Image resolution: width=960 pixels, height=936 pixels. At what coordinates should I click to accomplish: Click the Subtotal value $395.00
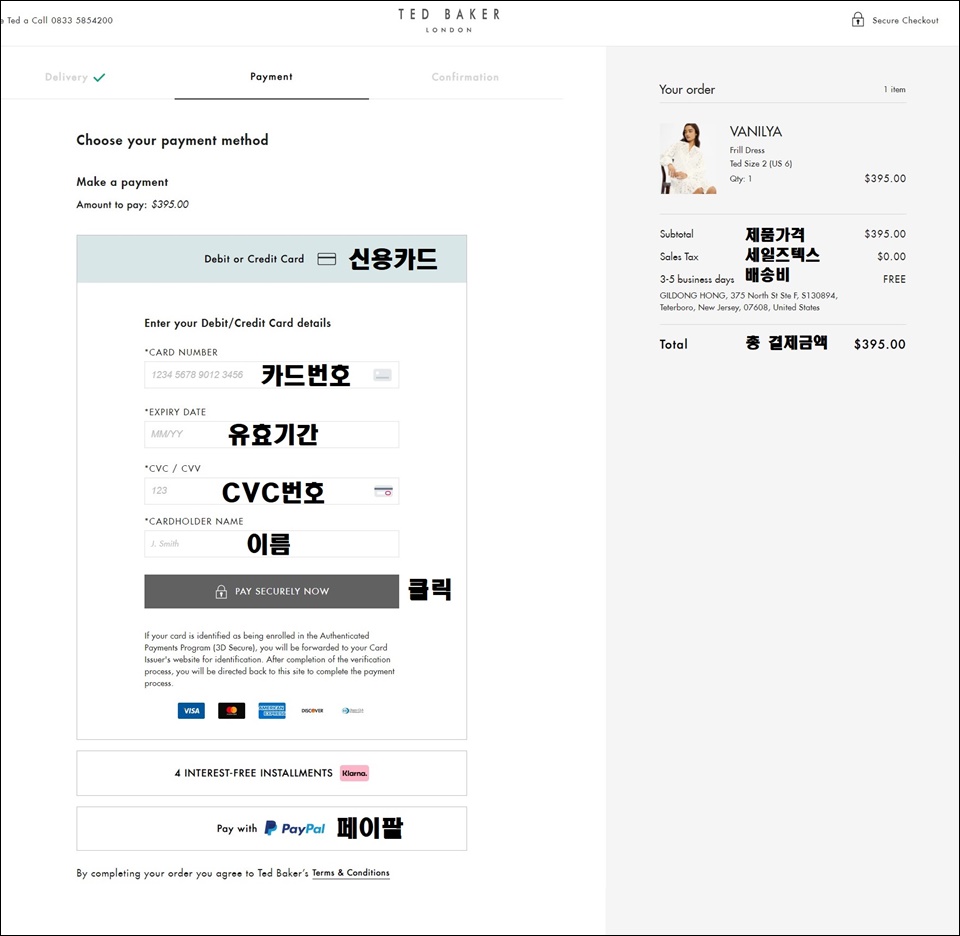(x=885, y=234)
